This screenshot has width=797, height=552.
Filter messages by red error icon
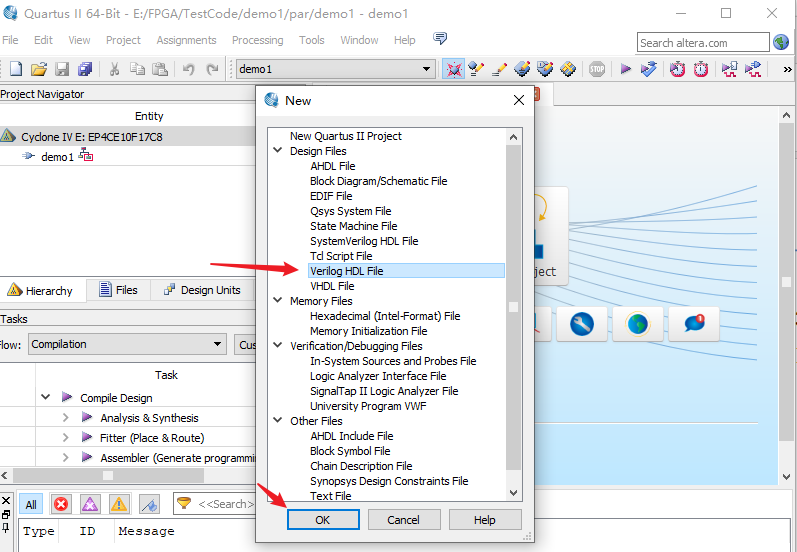pyautogui.click(x=61, y=504)
